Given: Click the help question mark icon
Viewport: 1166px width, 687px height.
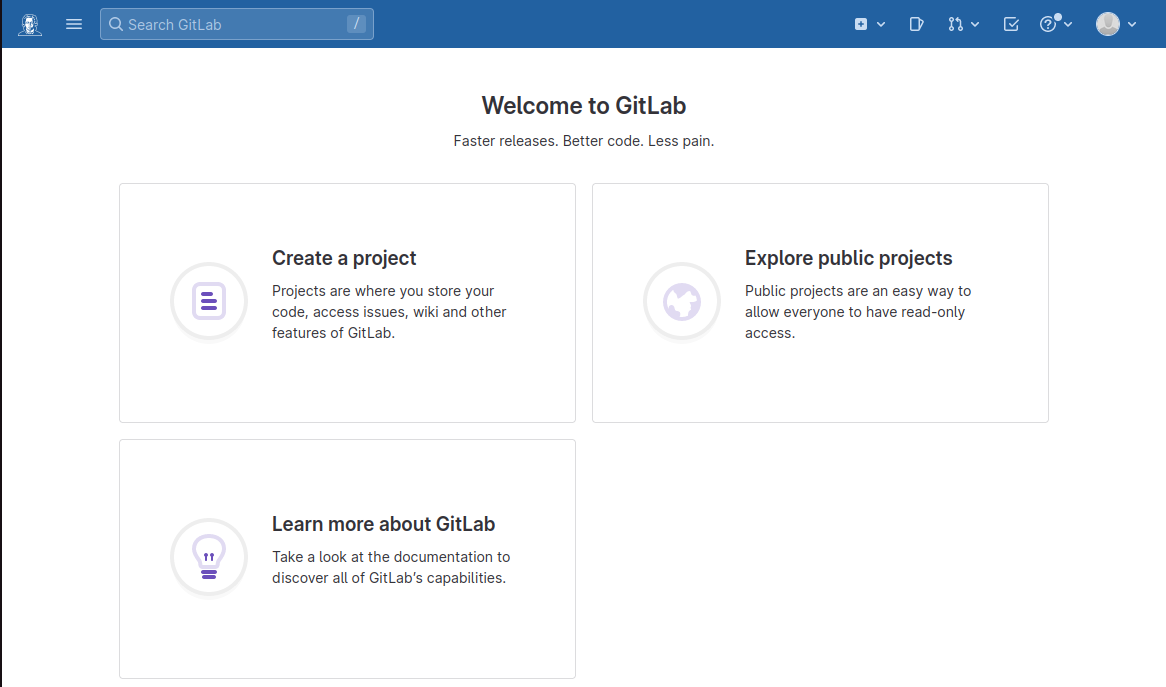Looking at the screenshot, I should [x=1048, y=25].
